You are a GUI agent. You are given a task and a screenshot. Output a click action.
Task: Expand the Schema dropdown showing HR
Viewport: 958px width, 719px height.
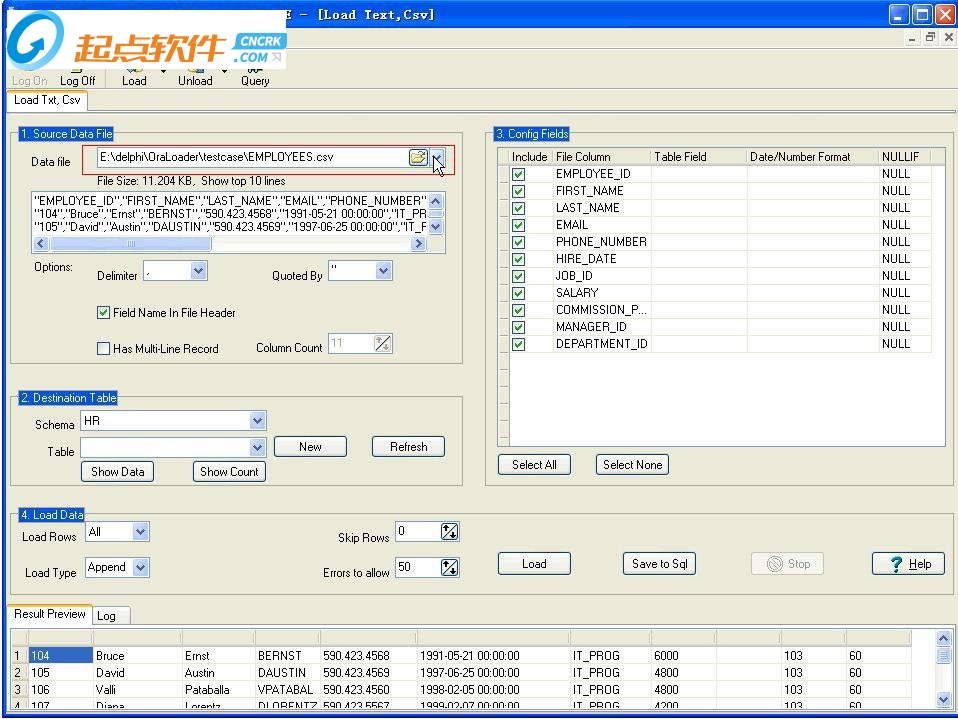pos(257,422)
